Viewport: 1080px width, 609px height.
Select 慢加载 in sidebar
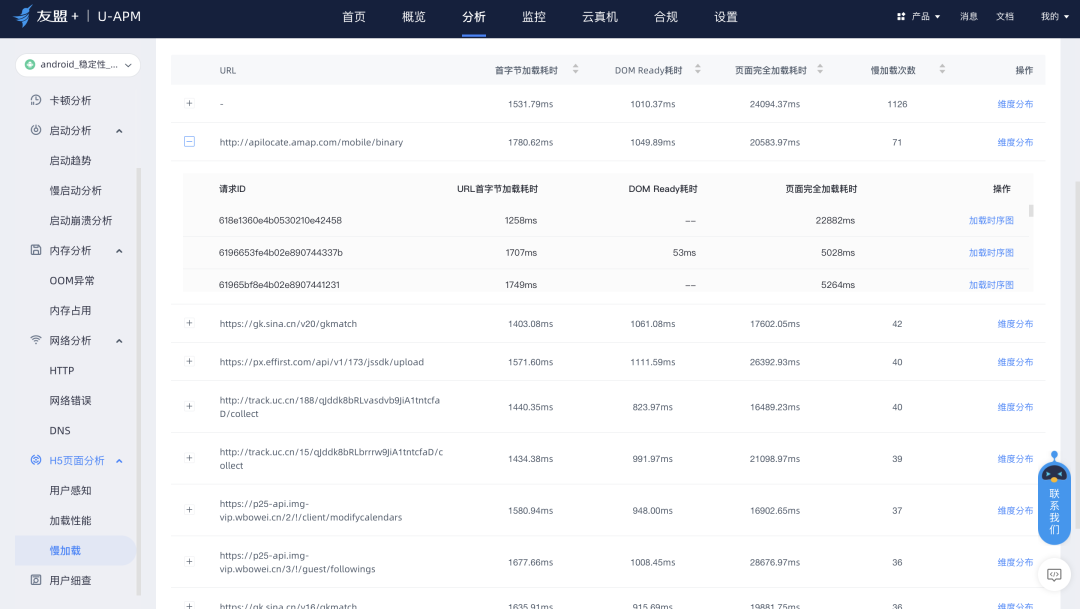click(76, 550)
